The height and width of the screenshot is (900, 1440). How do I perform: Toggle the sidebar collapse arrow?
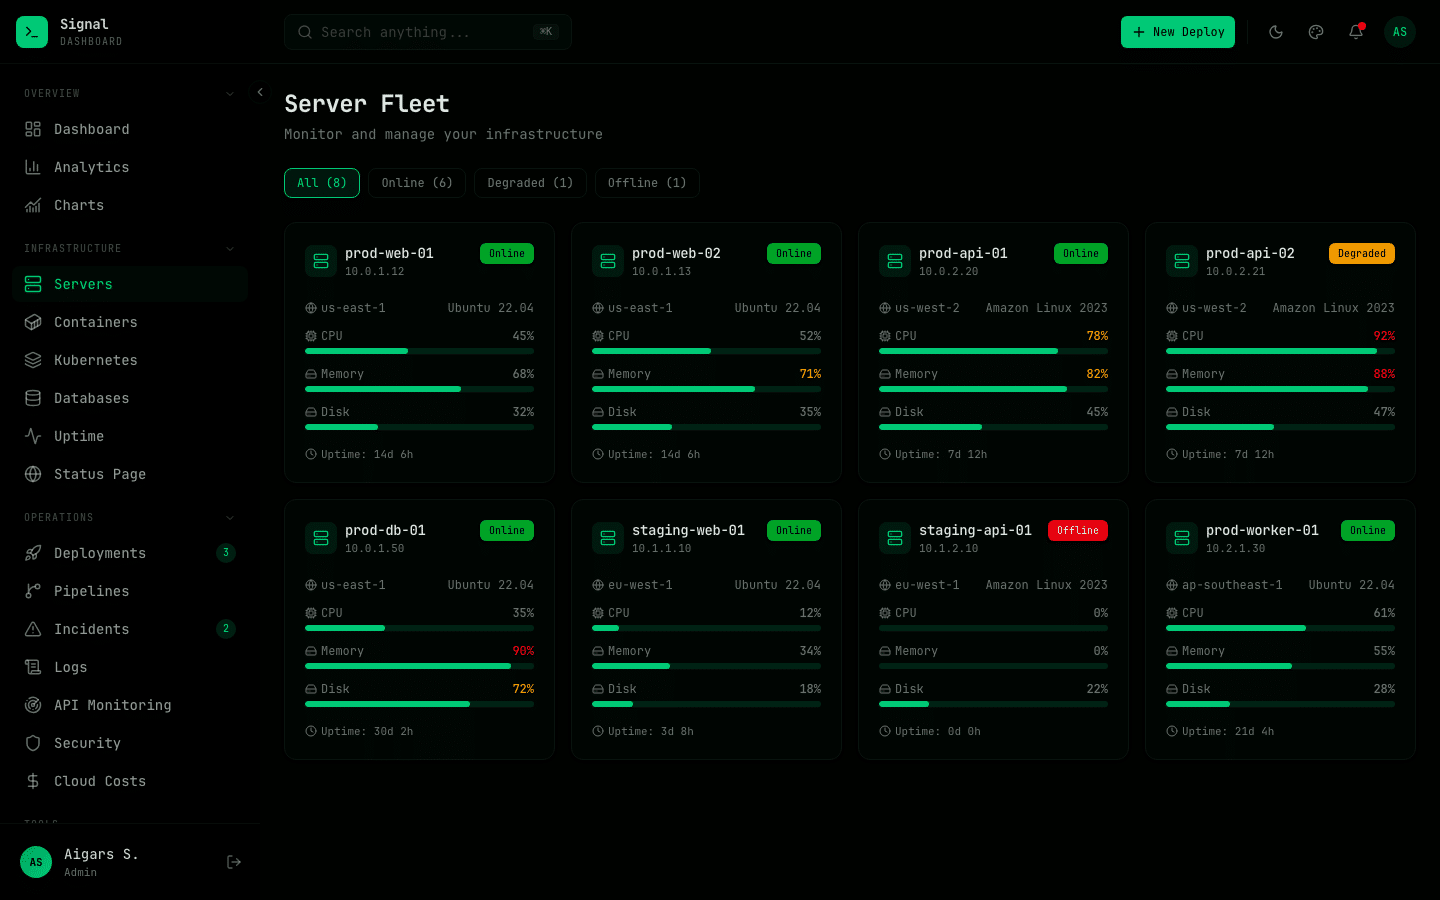tap(260, 91)
